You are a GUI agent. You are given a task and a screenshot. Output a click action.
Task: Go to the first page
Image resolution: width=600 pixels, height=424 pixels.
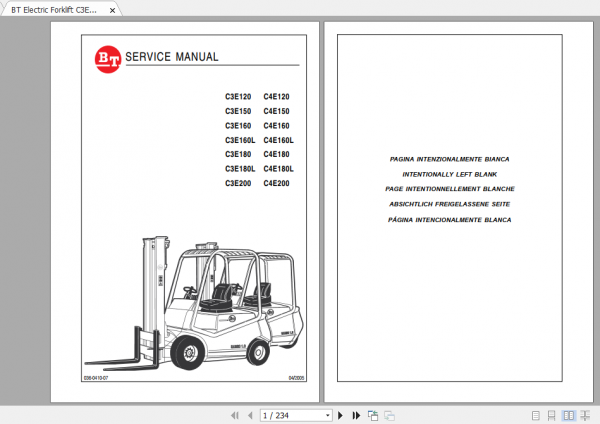coord(235,415)
